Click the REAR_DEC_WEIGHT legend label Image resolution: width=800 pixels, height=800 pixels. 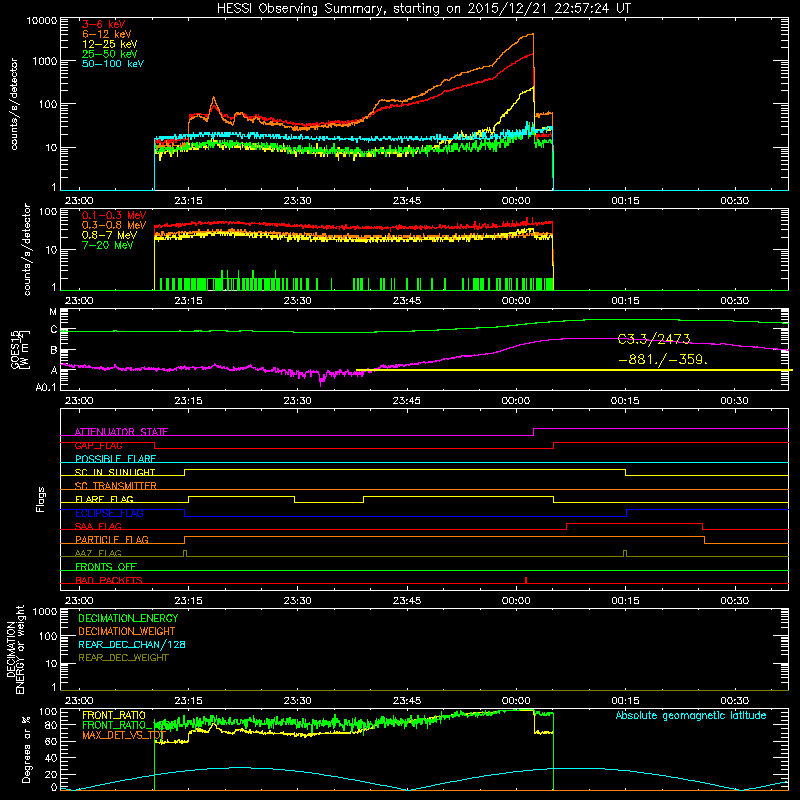click(123, 658)
